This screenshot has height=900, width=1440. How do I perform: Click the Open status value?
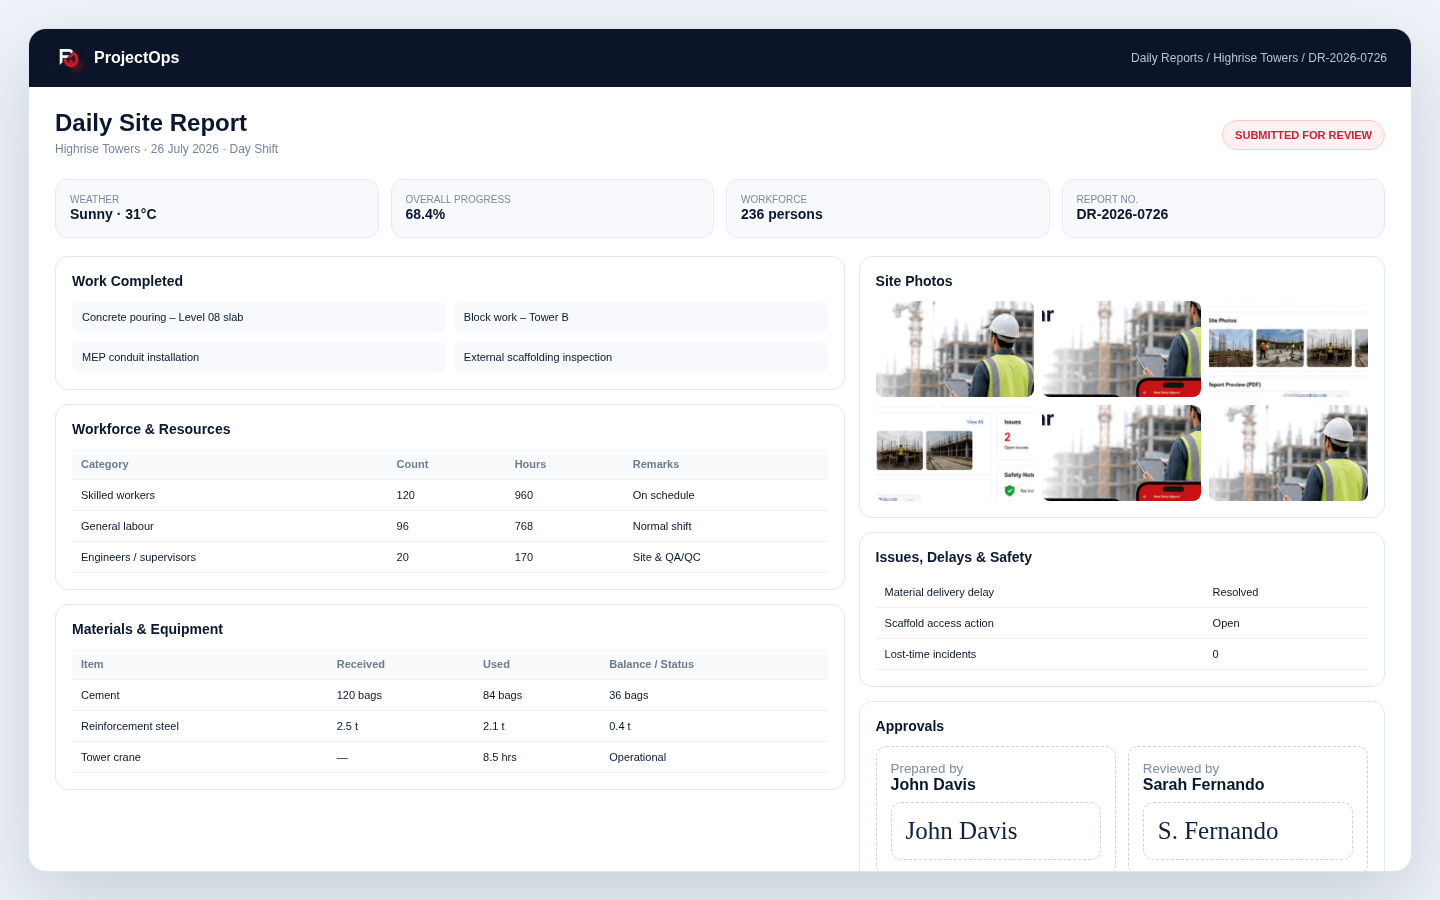click(1226, 623)
